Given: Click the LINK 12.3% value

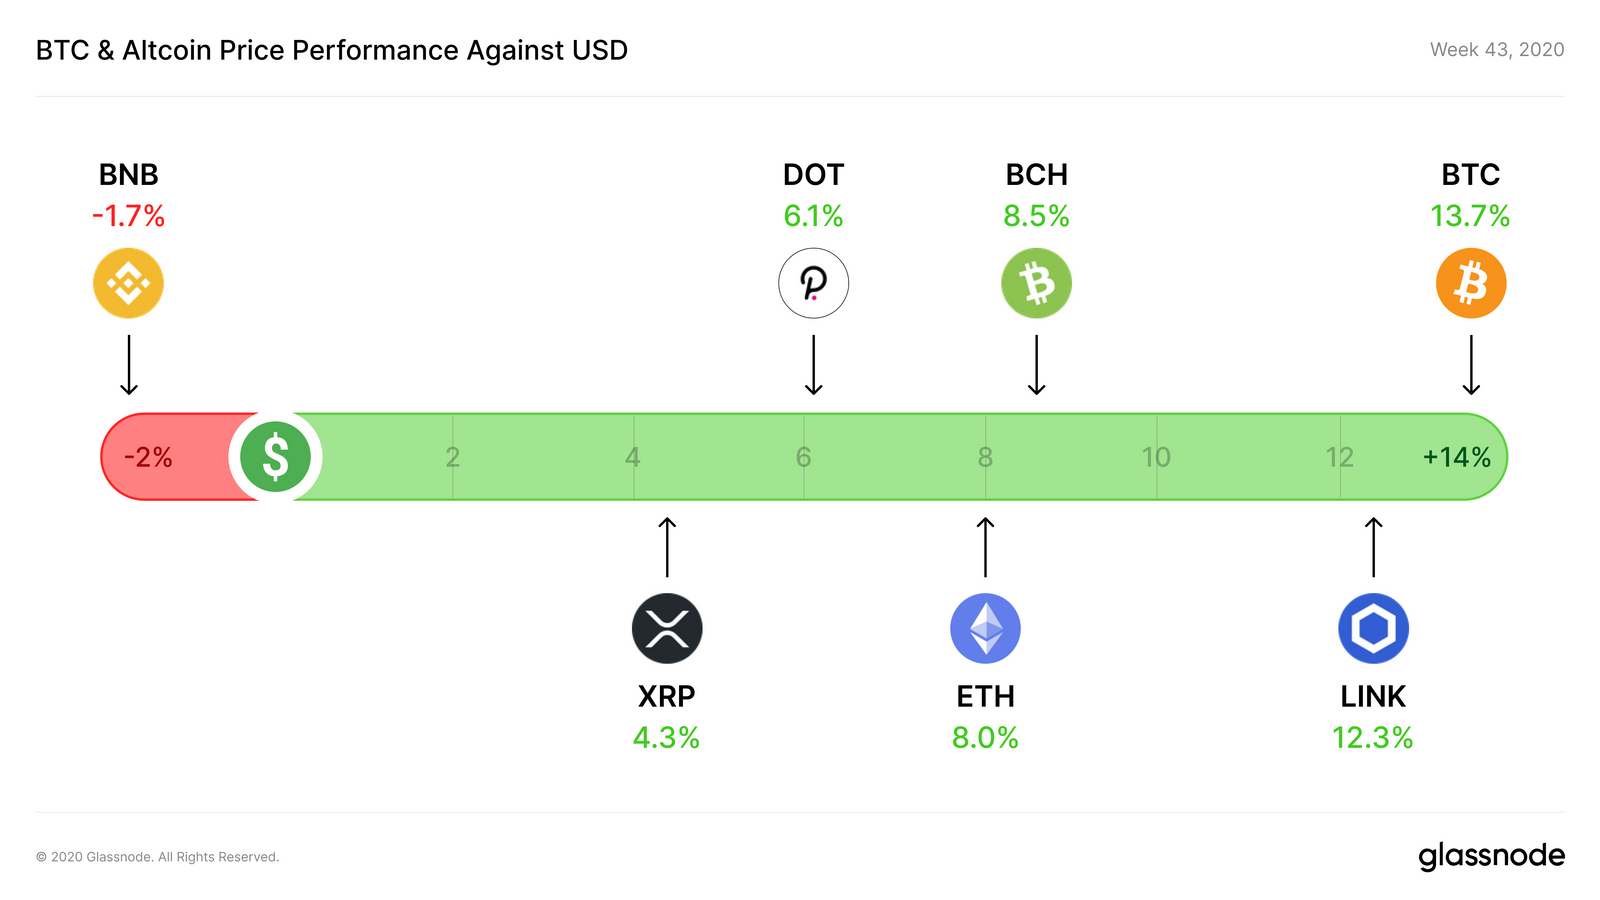Looking at the screenshot, I should [x=1372, y=738].
